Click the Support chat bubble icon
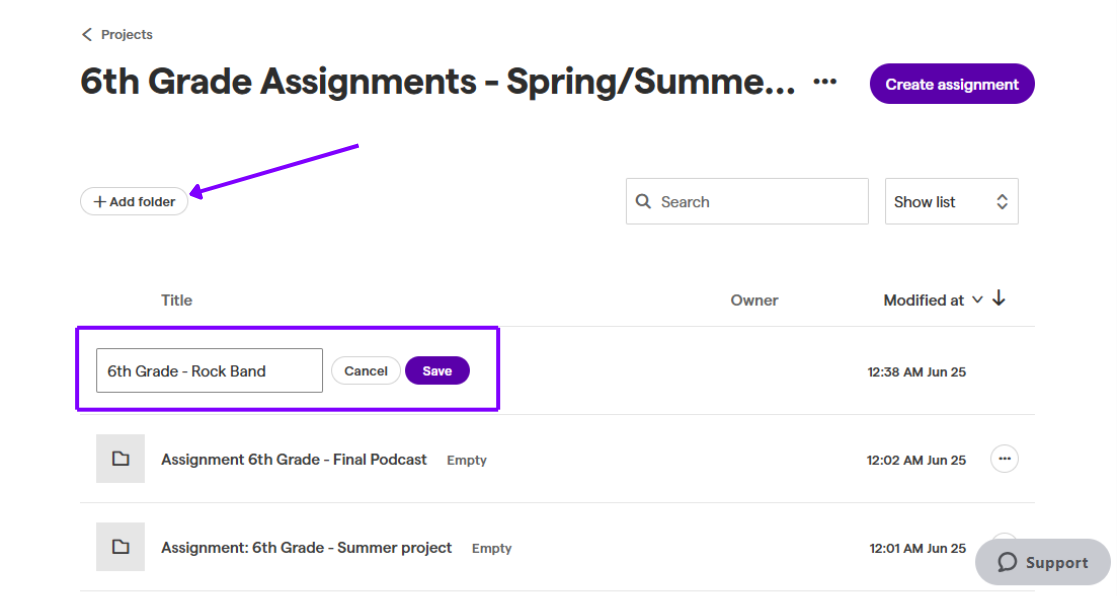 (1007, 563)
